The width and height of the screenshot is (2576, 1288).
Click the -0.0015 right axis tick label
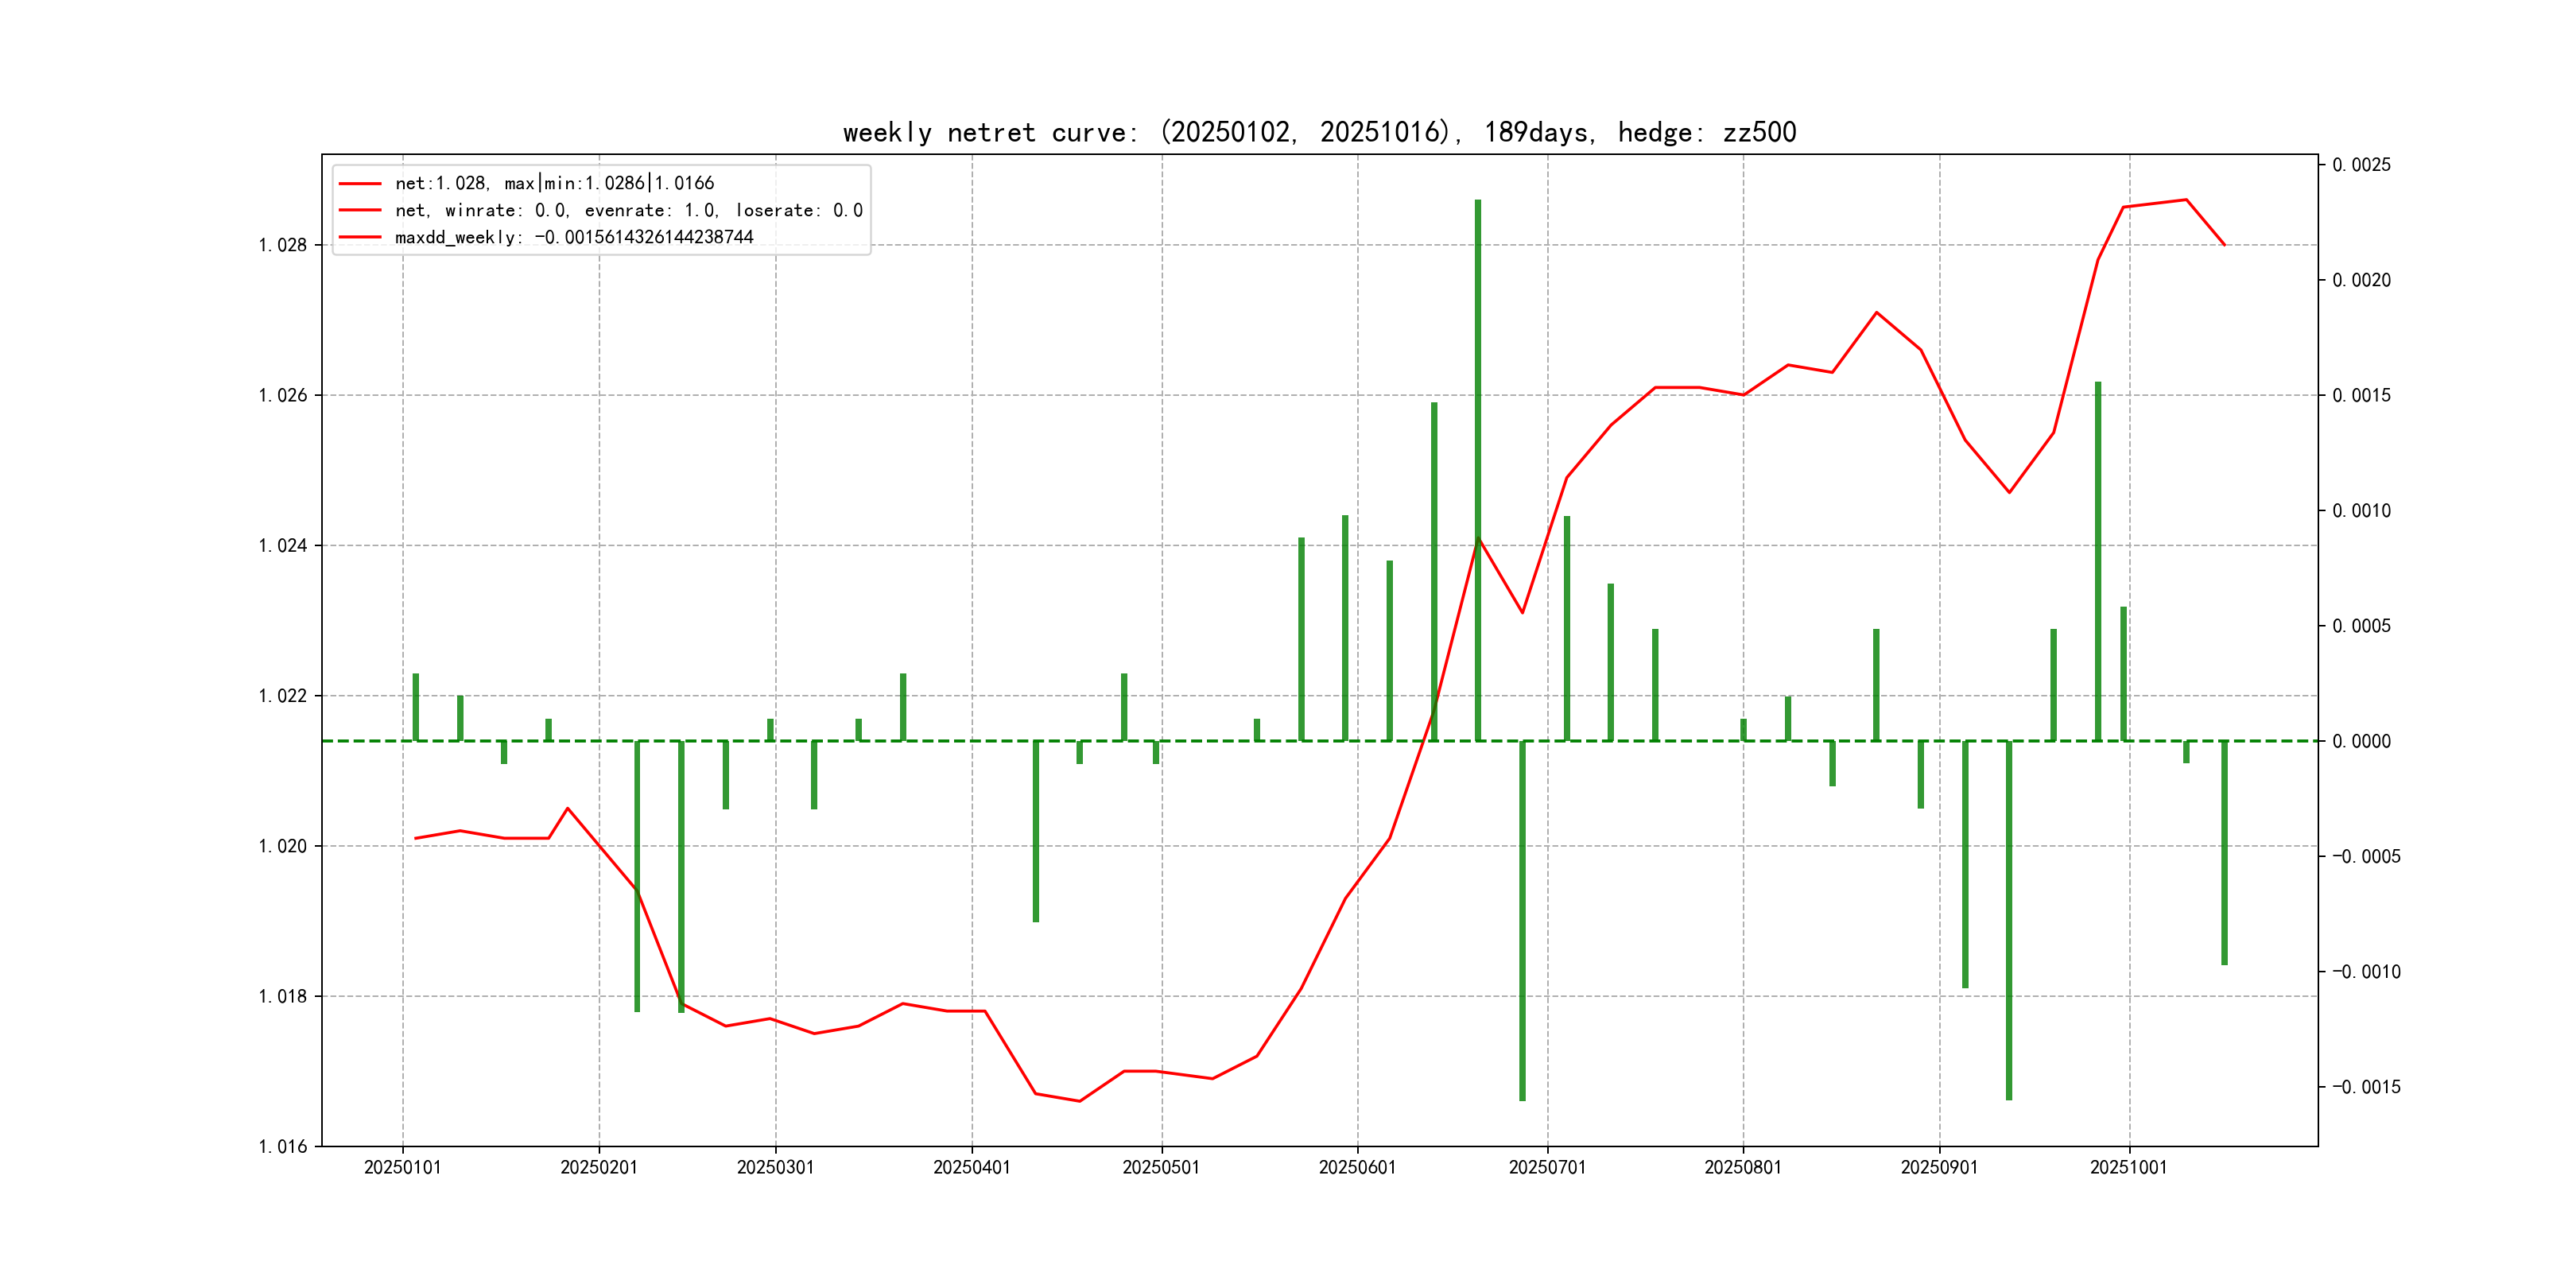coord(2365,1087)
